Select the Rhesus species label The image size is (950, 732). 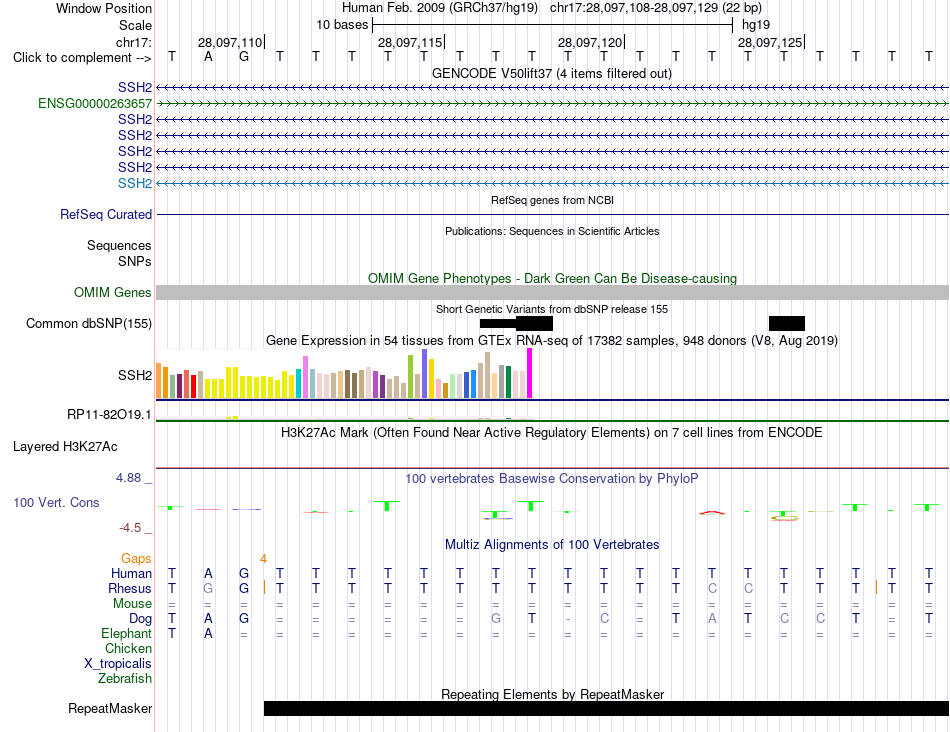(x=130, y=588)
